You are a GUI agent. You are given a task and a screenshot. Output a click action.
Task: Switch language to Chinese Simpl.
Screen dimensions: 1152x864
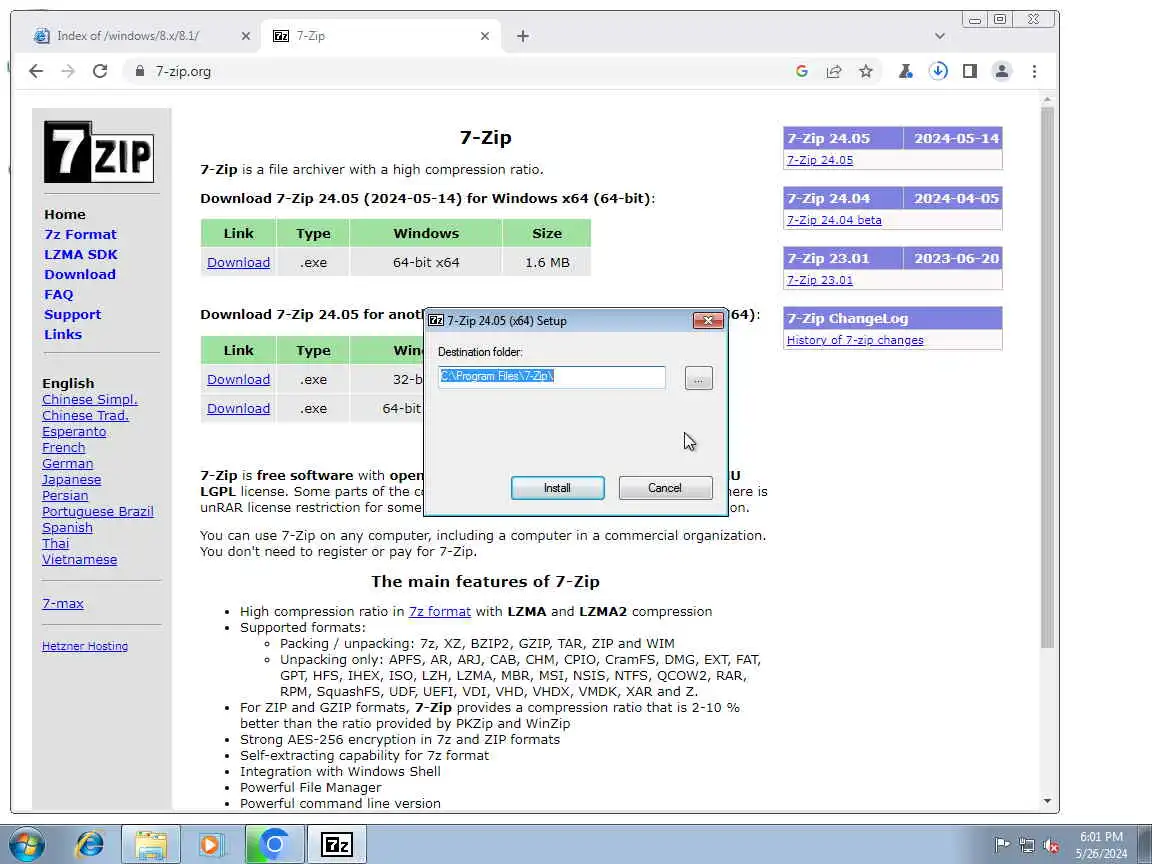tap(90, 399)
